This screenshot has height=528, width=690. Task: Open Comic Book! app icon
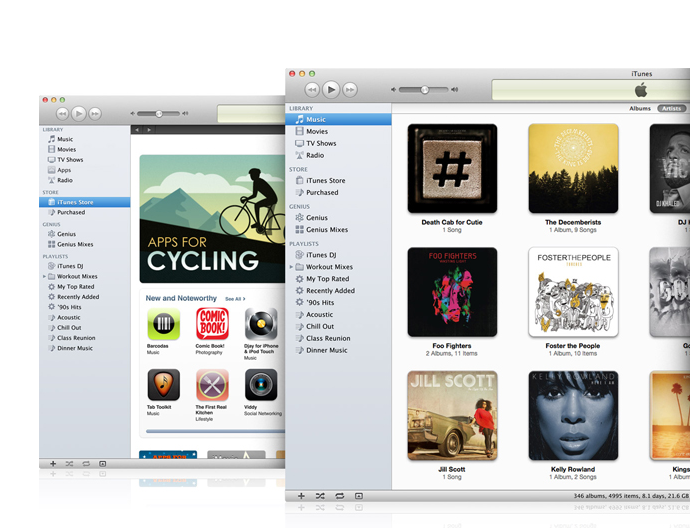point(212,324)
